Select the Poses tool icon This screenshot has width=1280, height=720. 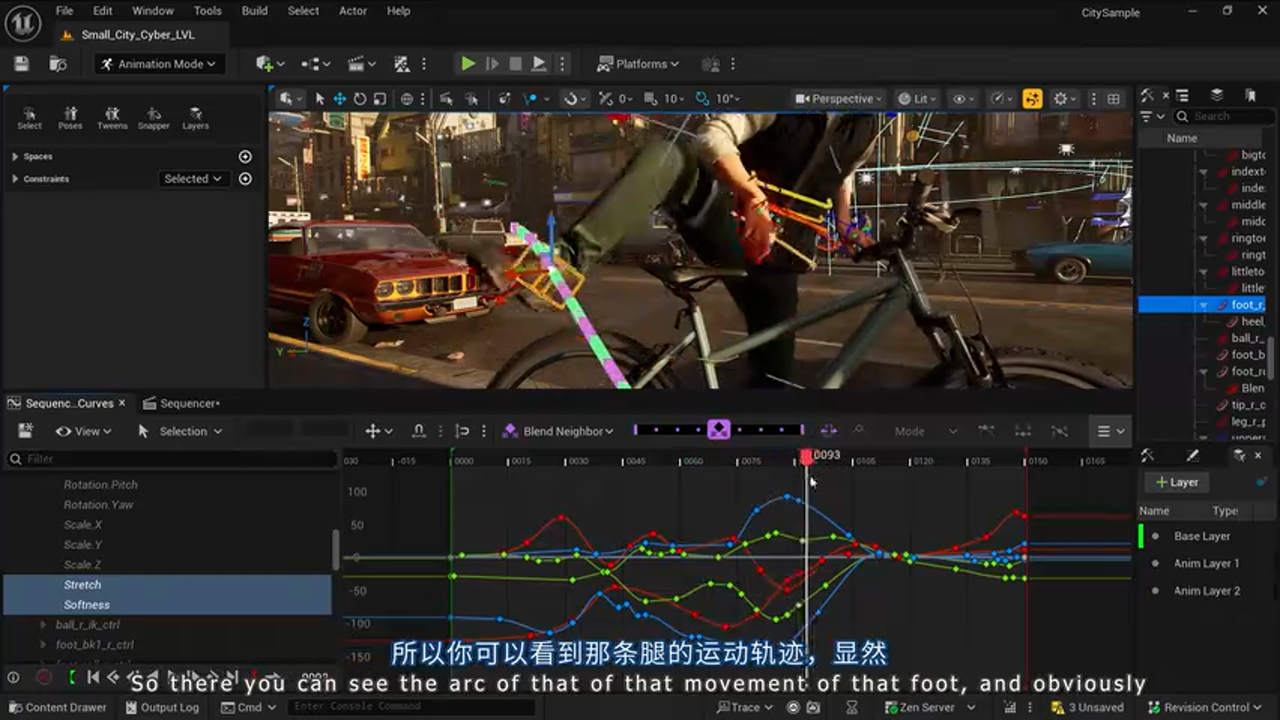70,116
